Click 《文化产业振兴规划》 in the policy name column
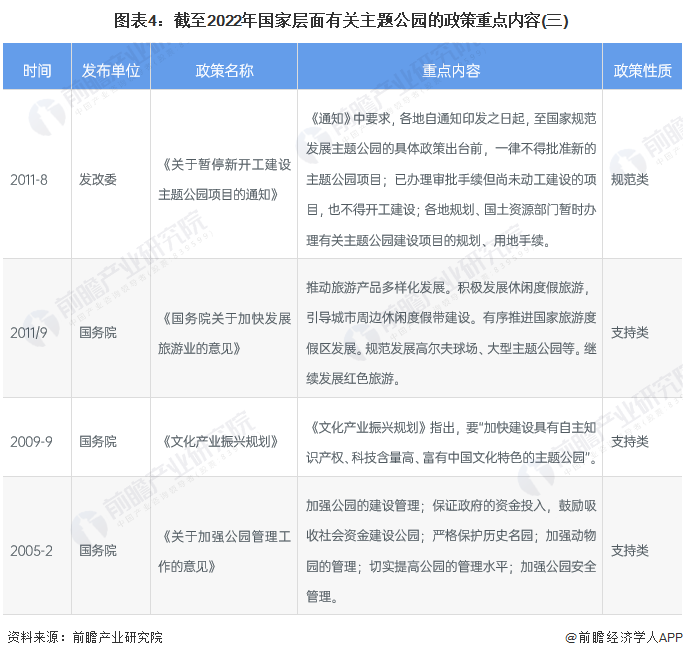 [210, 440]
